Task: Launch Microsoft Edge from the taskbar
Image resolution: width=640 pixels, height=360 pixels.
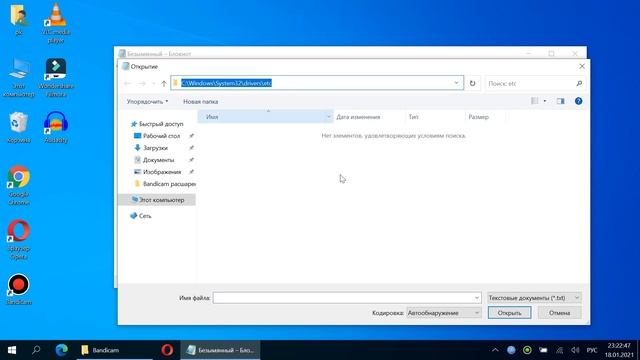Action: (x=62, y=350)
